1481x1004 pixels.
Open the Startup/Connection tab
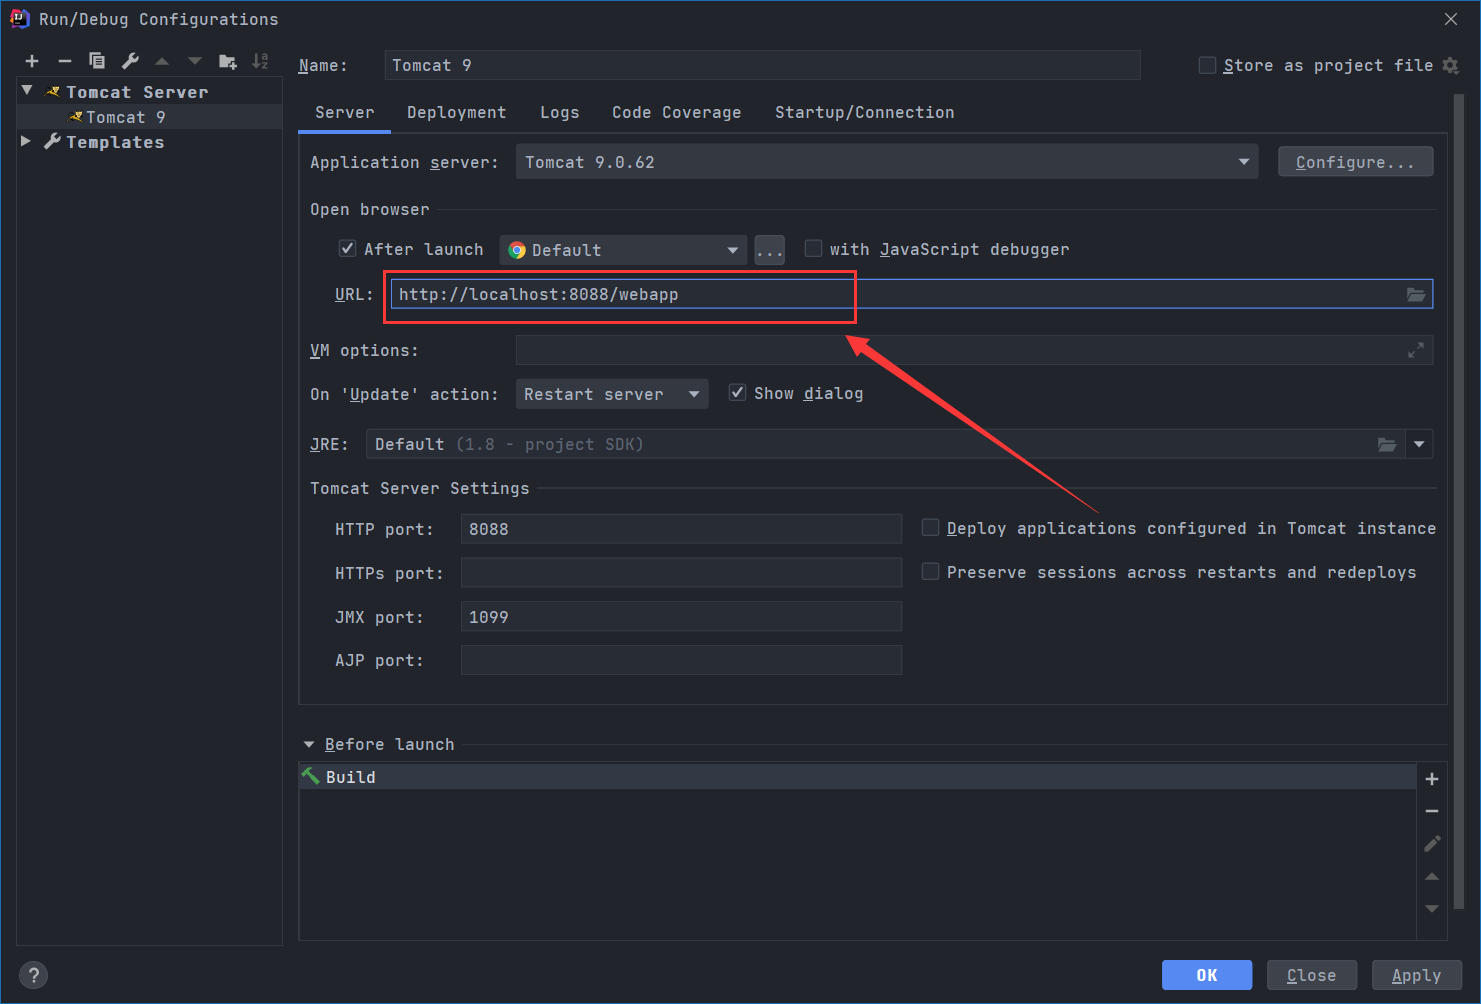(865, 113)
